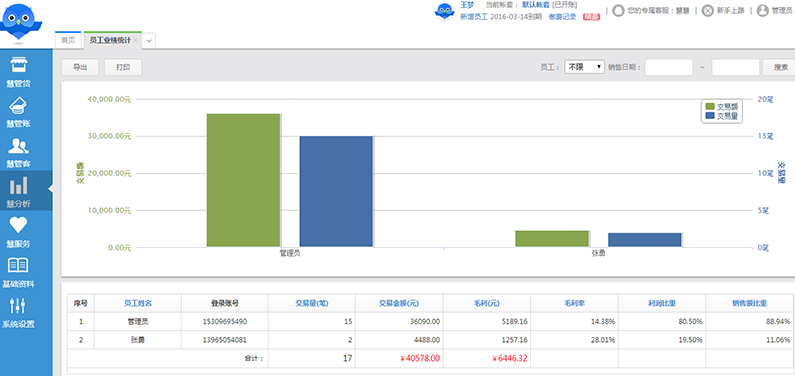Click the 80.50% profit share cell

pos(662,322)
